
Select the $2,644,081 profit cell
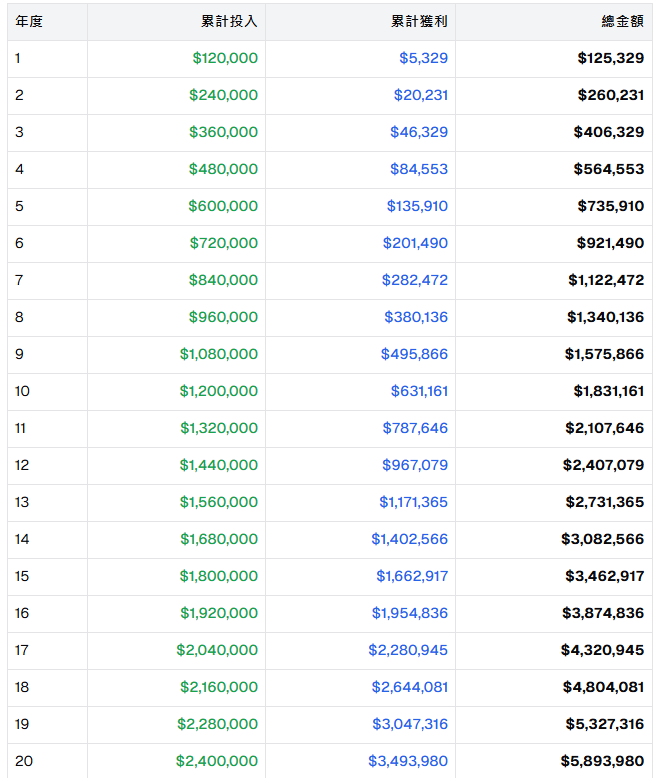tap(410, 687)
